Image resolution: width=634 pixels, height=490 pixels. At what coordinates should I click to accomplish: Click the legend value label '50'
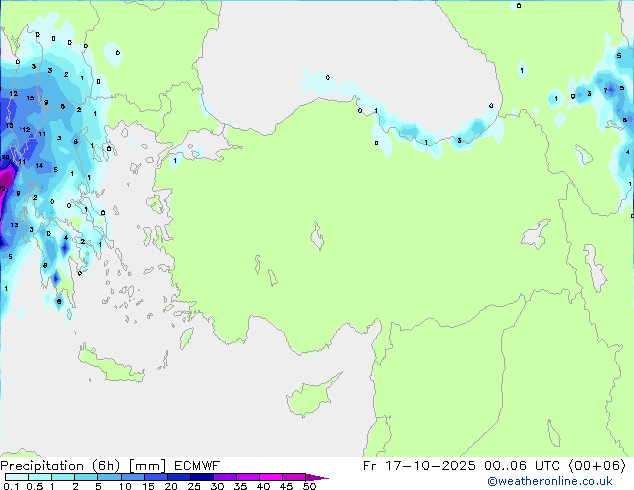(309, 486)
